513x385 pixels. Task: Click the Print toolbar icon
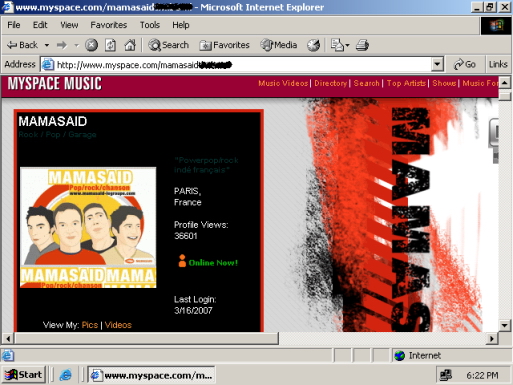(362, 45)
